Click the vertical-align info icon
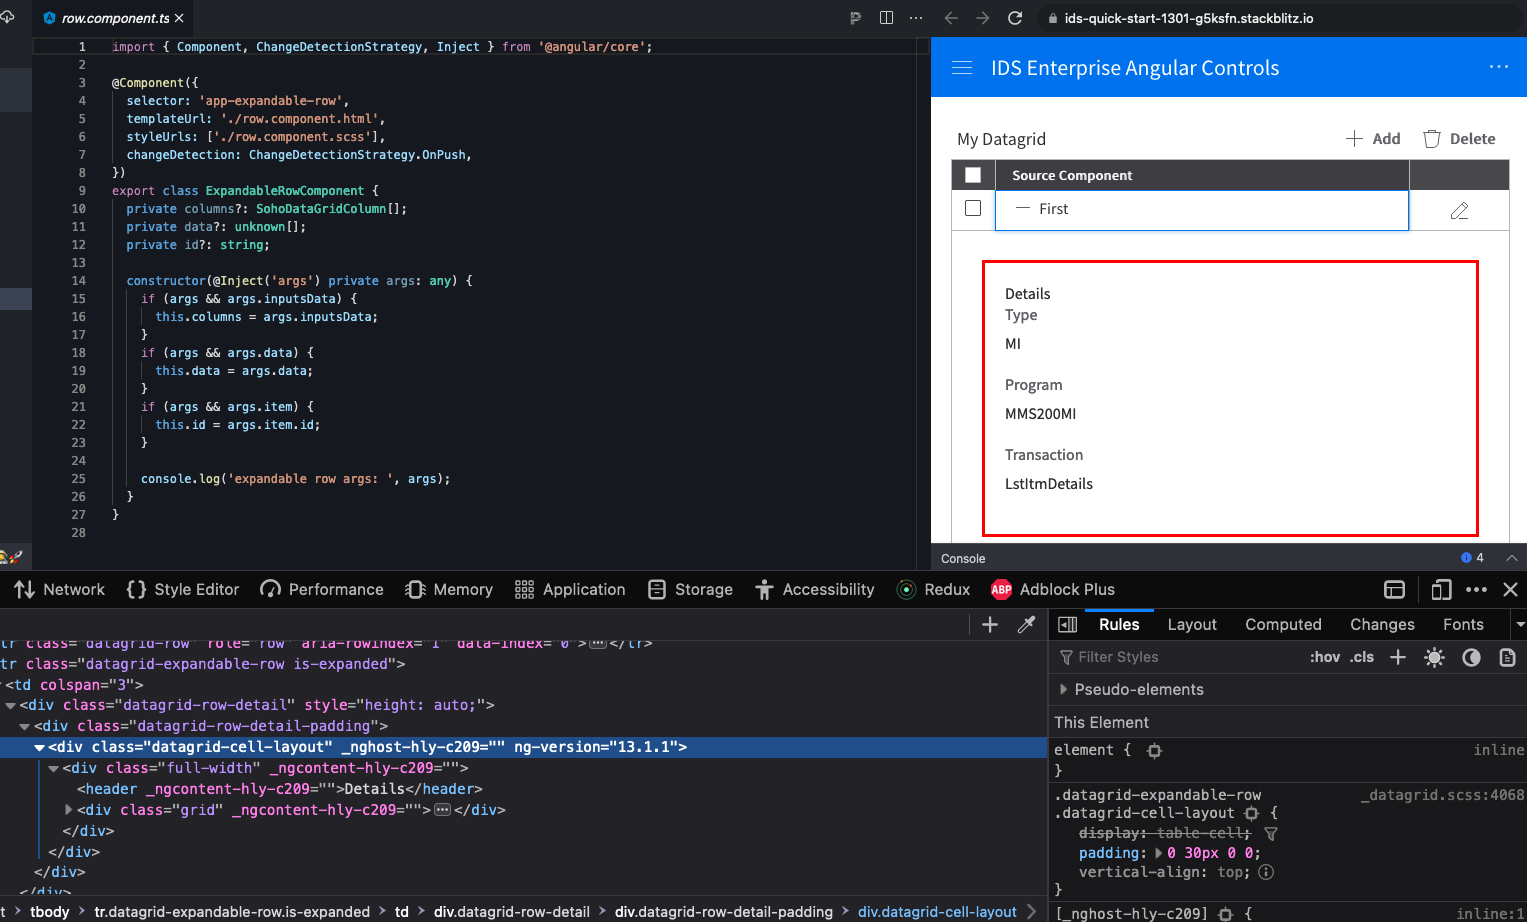1527x922 pixels. [1266, 872]
